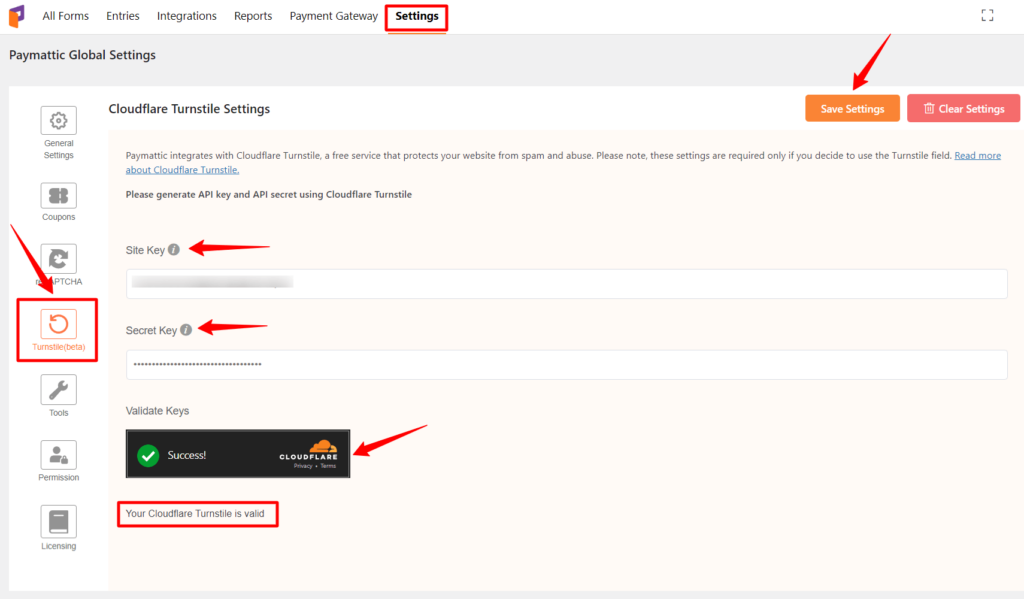Viewport: 1024px width, 599px height.
Task: Open the Reports tab
Action: 253,16
